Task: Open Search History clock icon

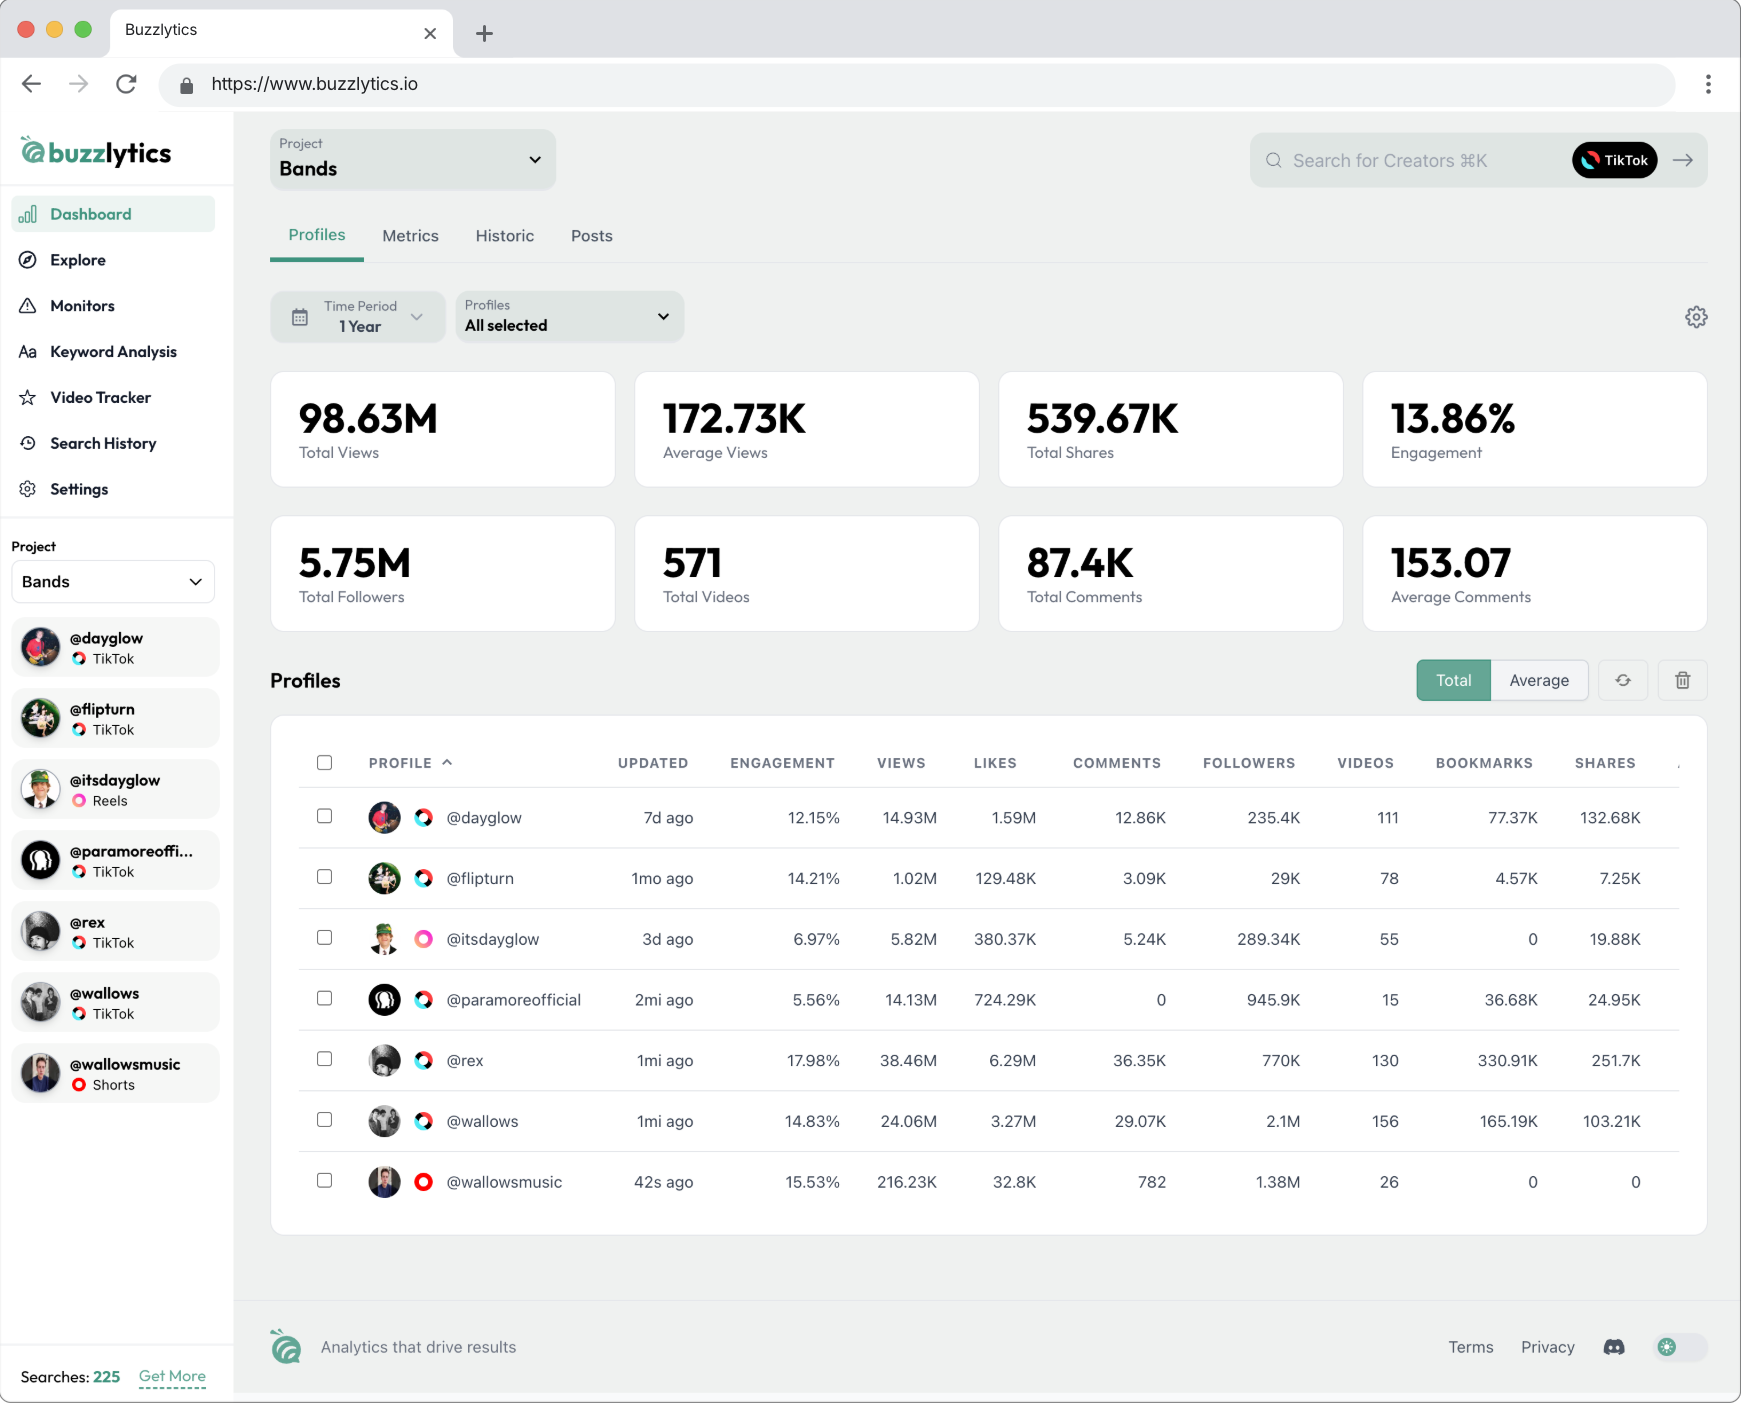Action: 28,443
